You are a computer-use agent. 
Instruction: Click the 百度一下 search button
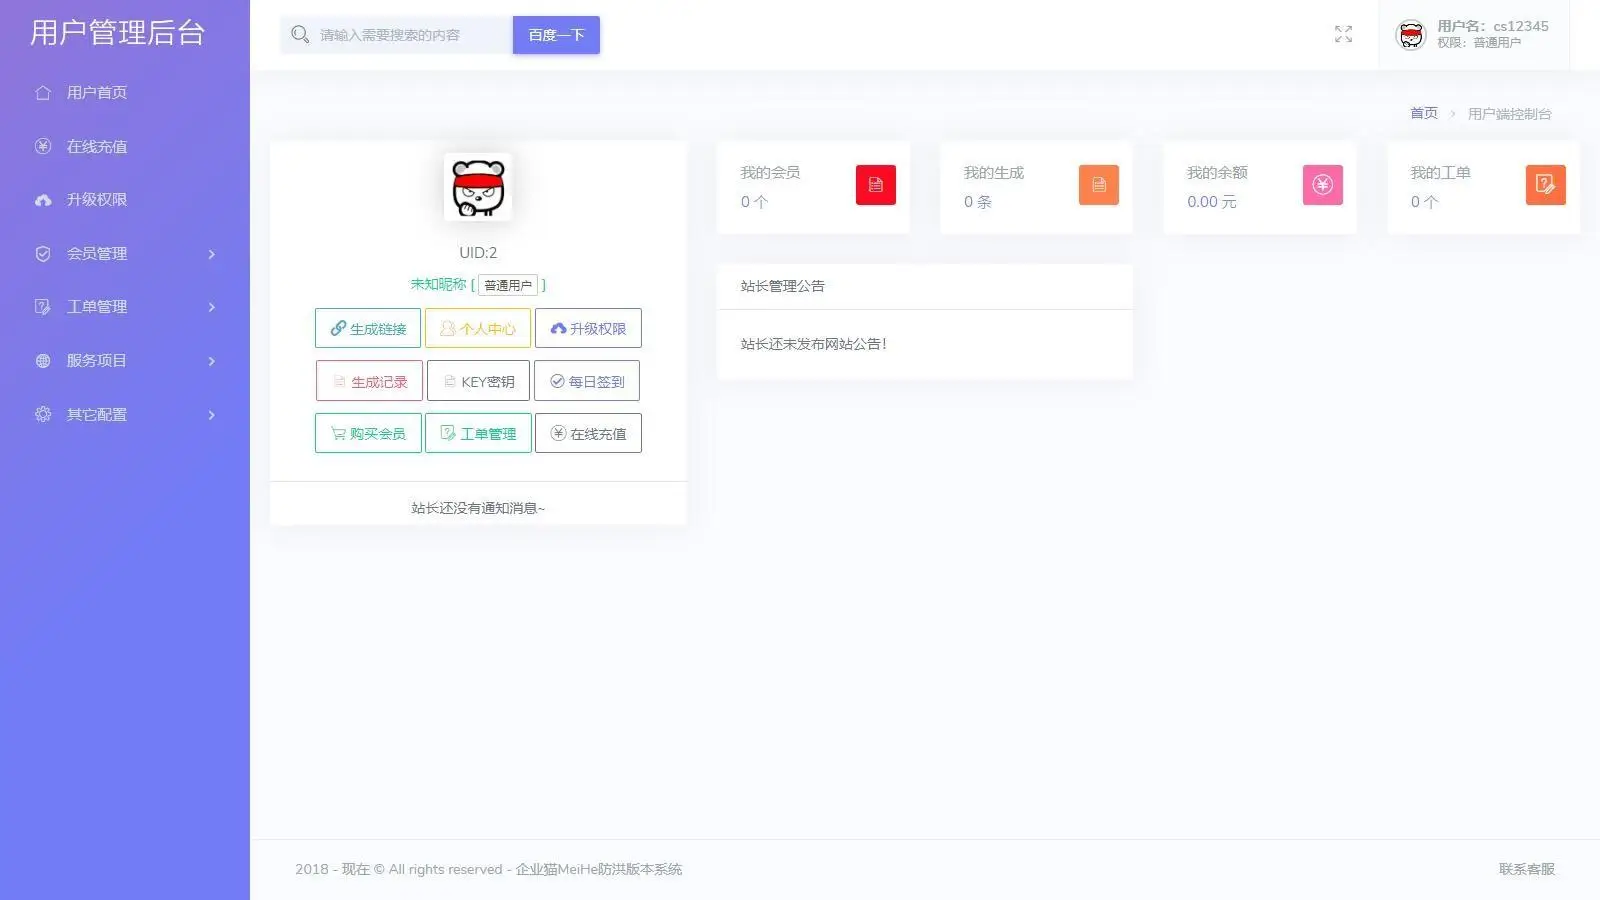point(556,34)
